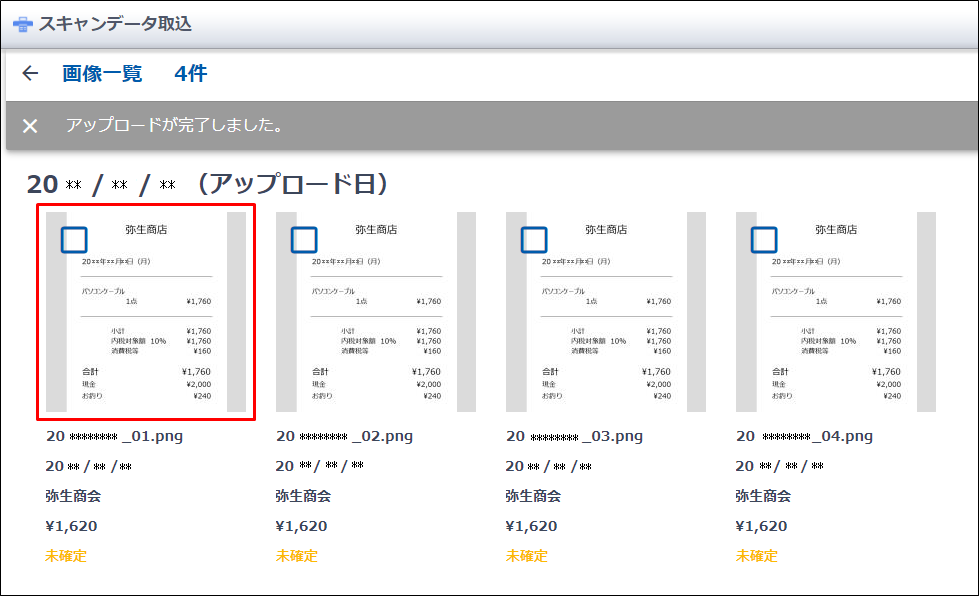This screenshot has width=979, height=596.
Task: Tick the checkbox on the _03.png receipt
Action: pos(534,239)
